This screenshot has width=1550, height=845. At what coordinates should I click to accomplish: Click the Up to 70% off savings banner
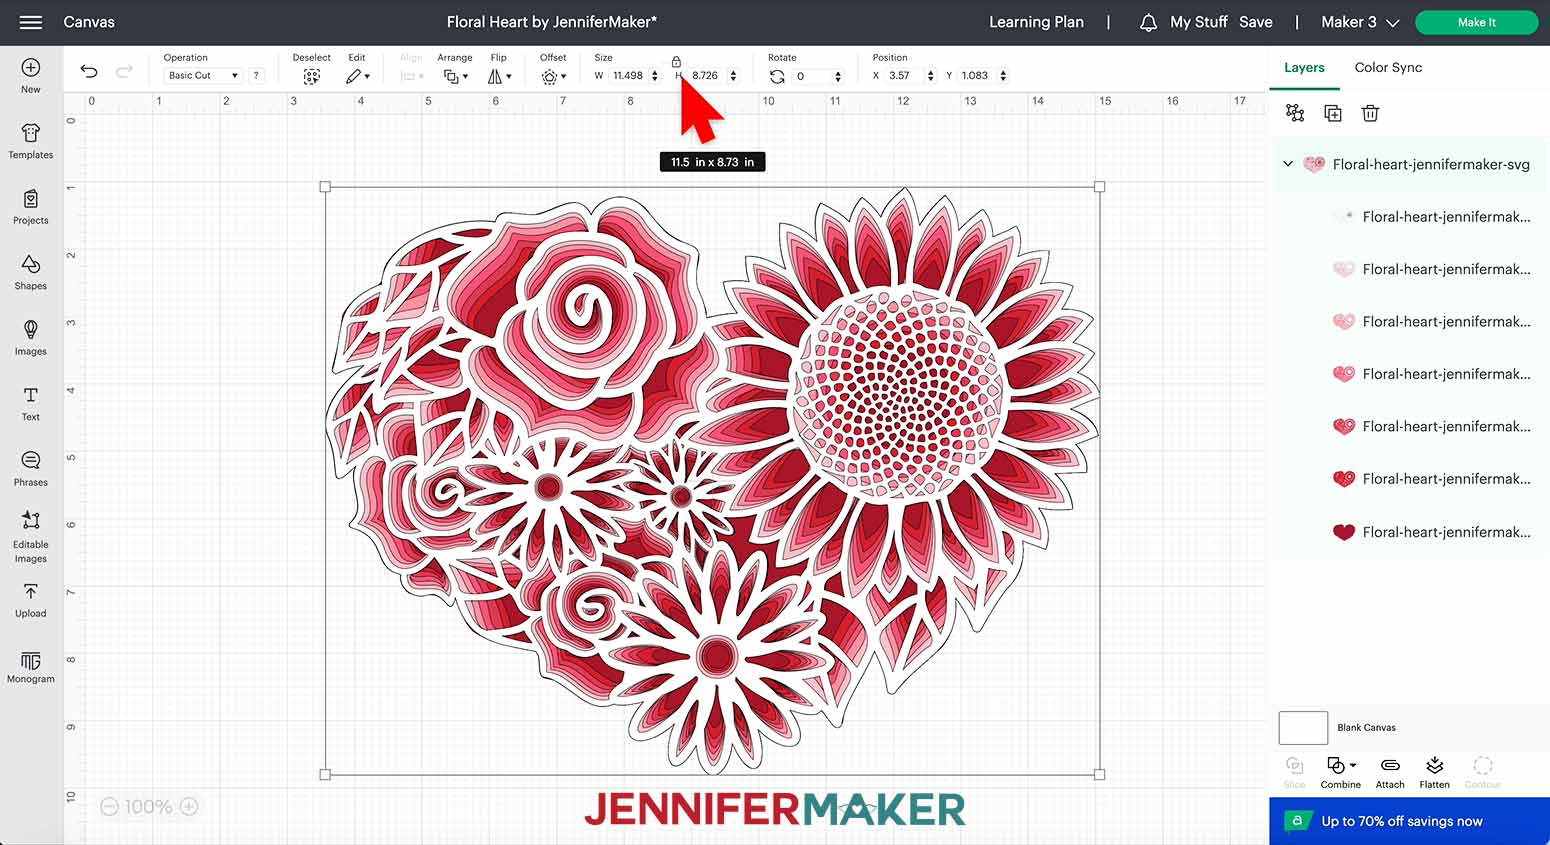(x=1410, y=821)
